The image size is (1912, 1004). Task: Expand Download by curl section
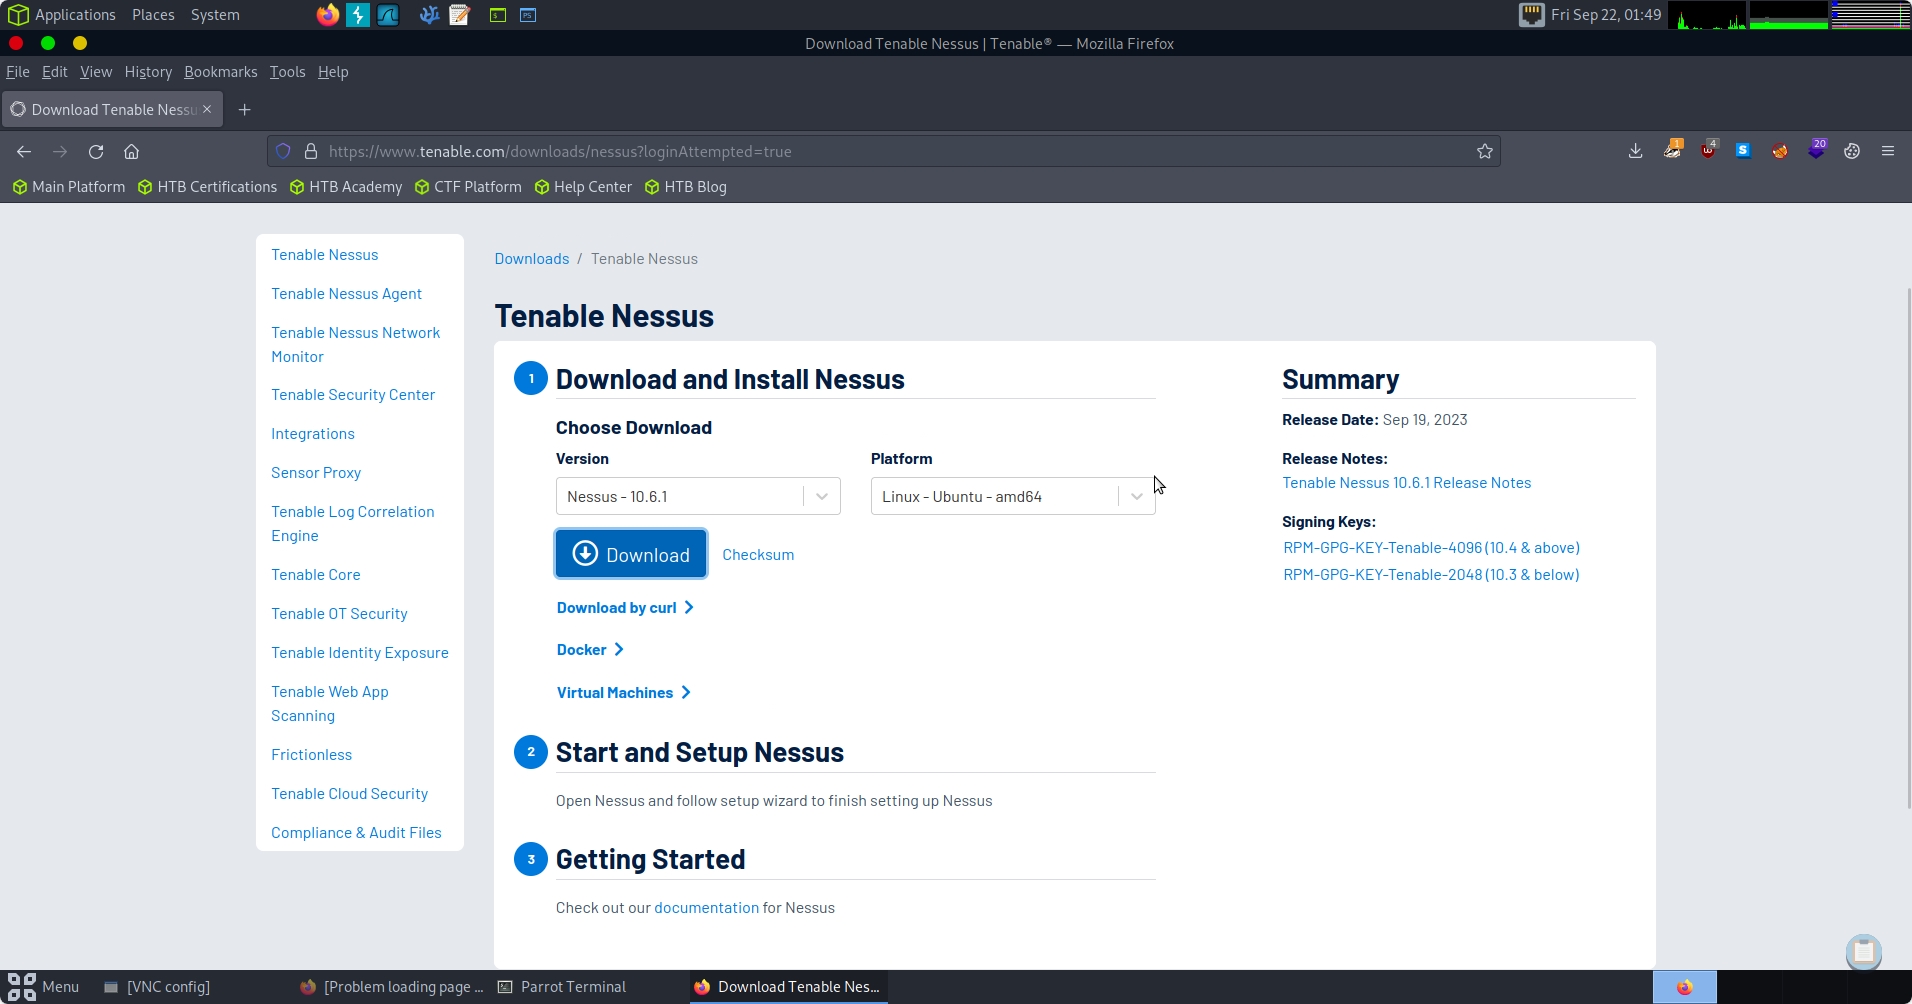625,607
